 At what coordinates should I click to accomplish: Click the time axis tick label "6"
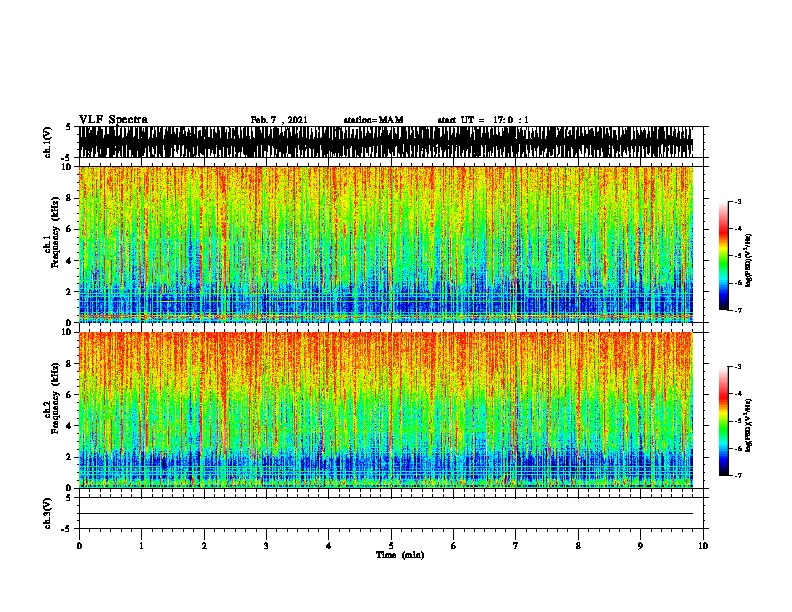[x=454, y=545]
